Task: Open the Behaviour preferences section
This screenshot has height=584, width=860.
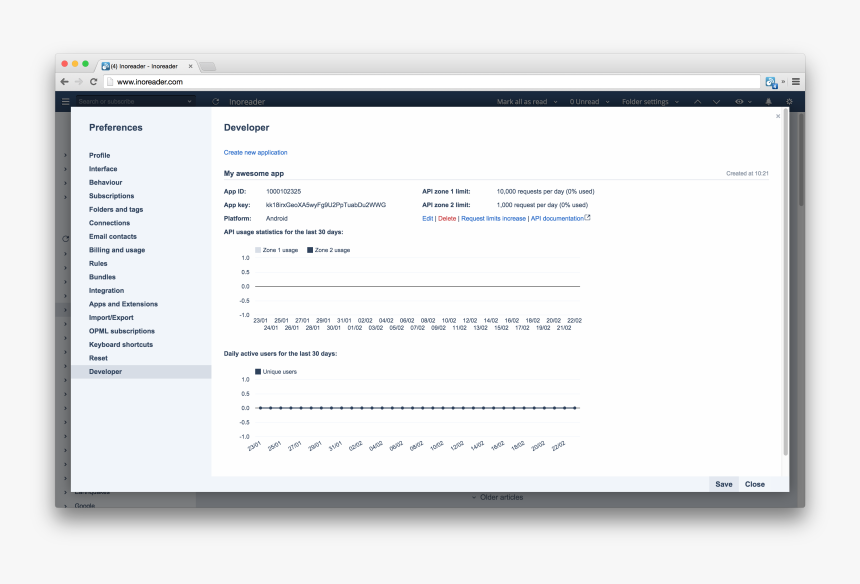Action: click(105, 183)
